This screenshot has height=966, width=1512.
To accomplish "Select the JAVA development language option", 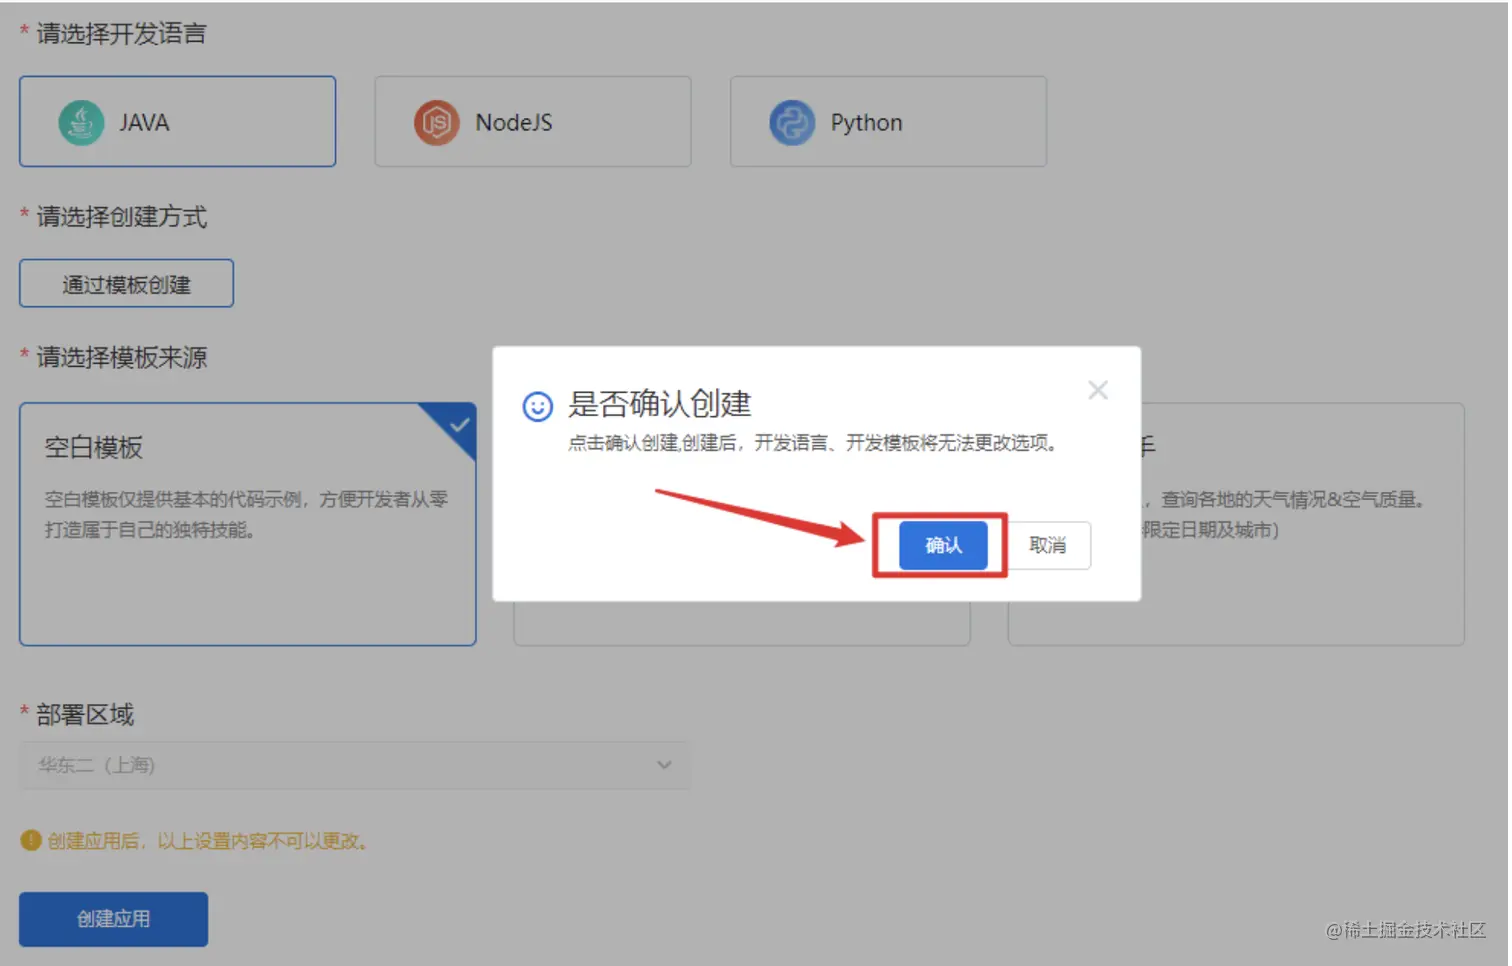I will pyautogui.click(x=177, y=122).
